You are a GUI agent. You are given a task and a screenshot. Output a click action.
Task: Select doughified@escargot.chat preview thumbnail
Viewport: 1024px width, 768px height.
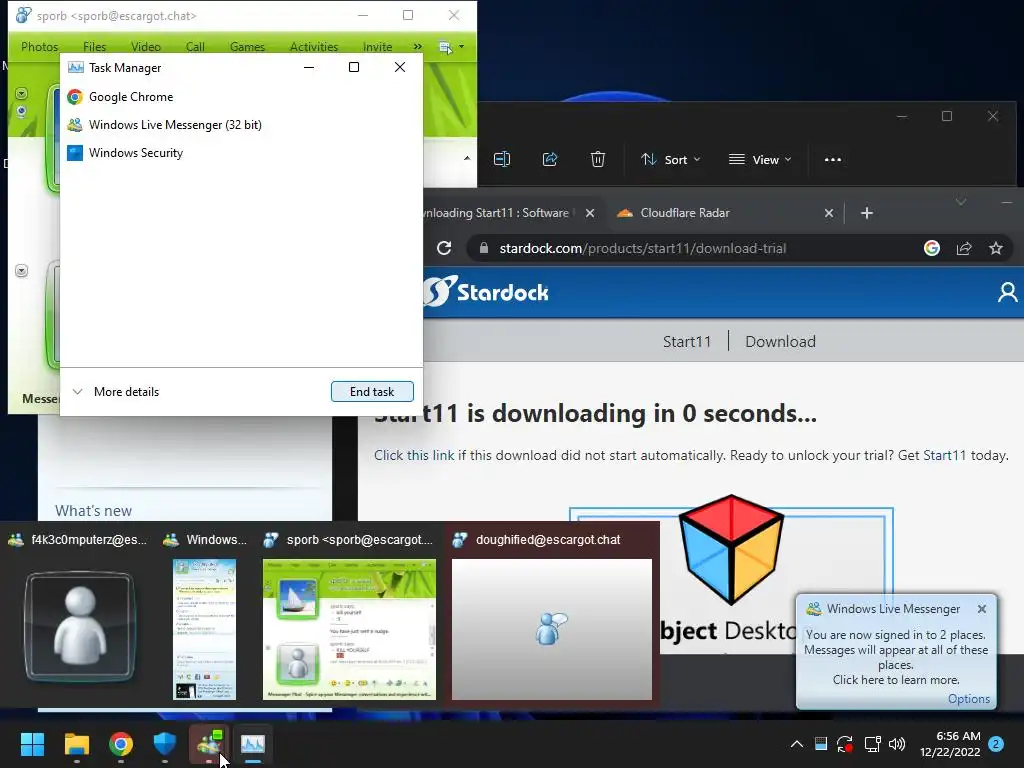coord(551,616)
